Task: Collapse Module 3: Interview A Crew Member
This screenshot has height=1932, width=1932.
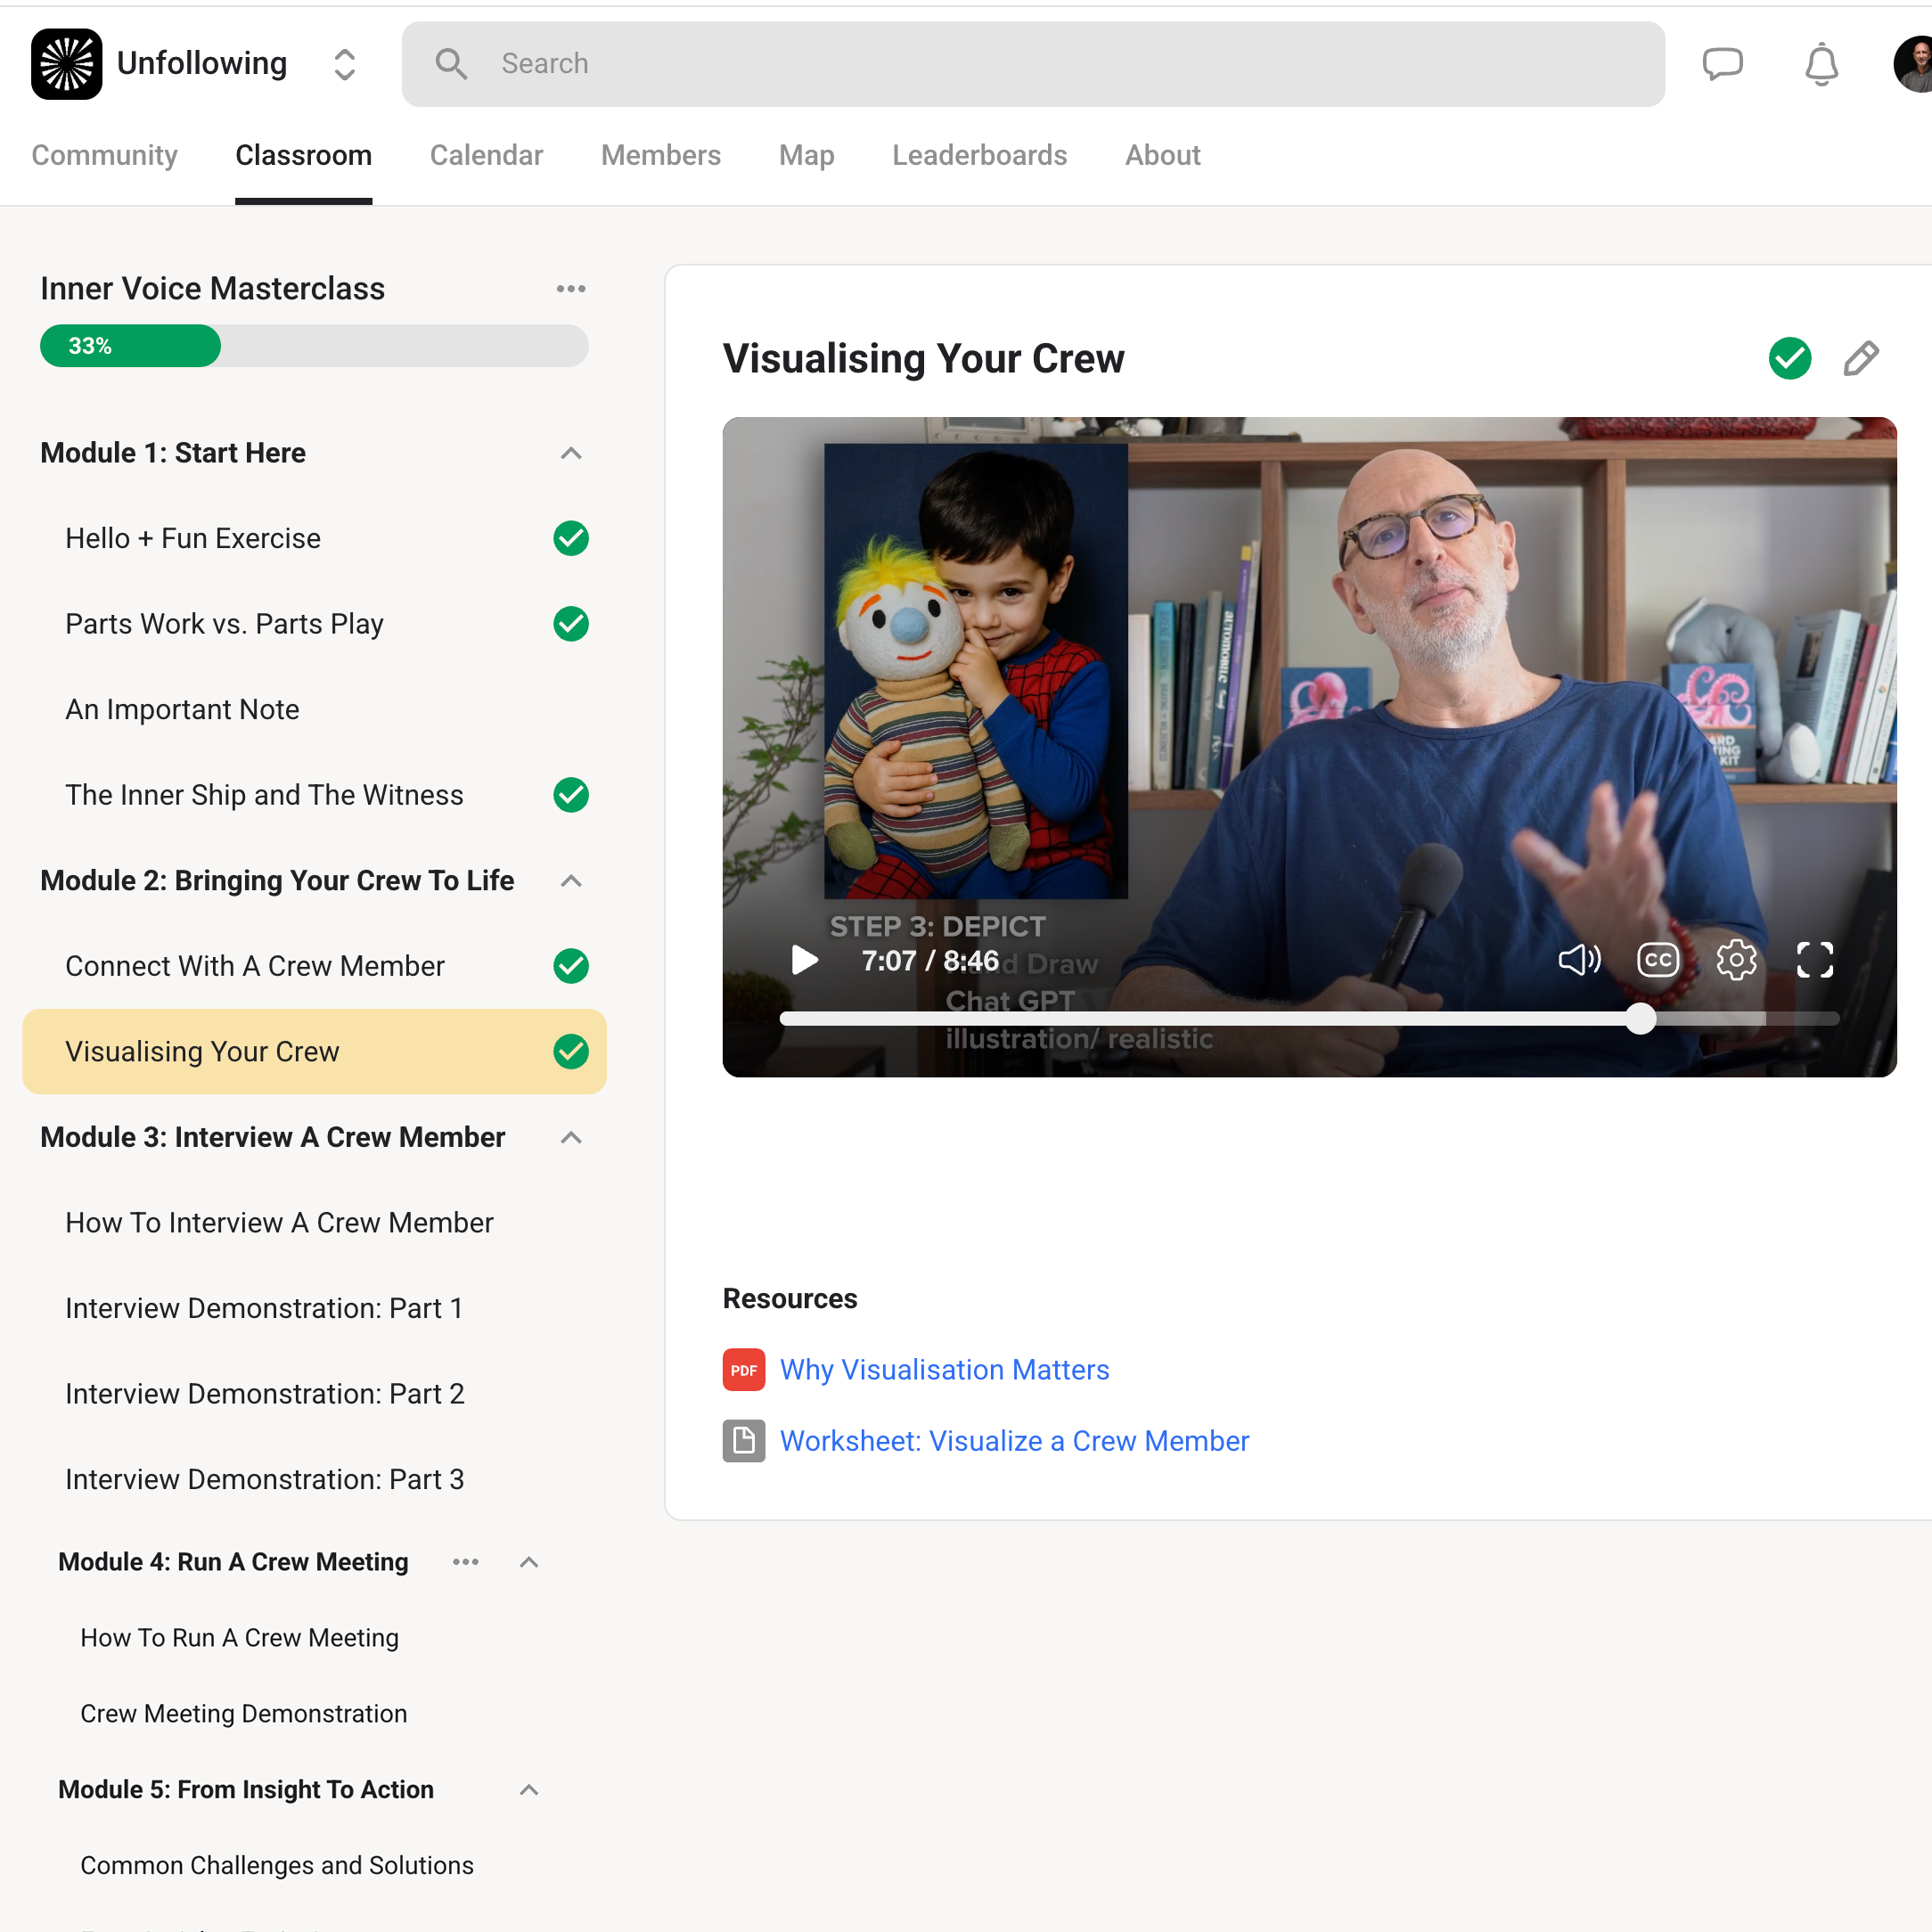Action: coord(570,1137)
